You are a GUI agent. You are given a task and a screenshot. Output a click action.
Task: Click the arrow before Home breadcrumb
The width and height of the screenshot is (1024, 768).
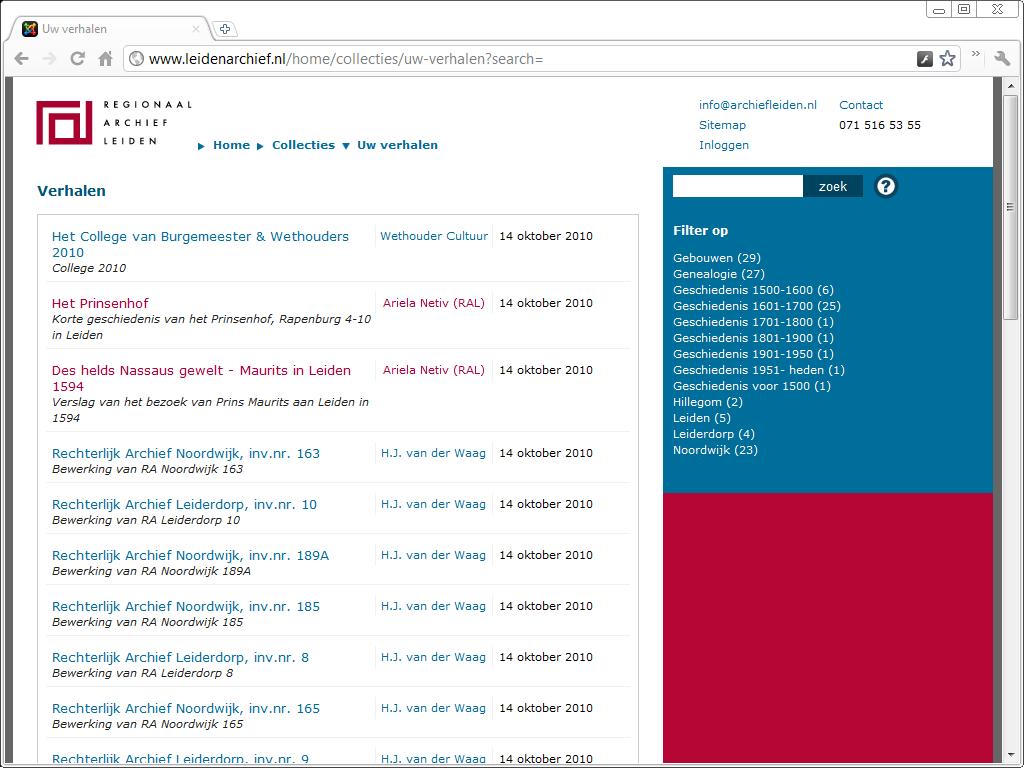202,146
